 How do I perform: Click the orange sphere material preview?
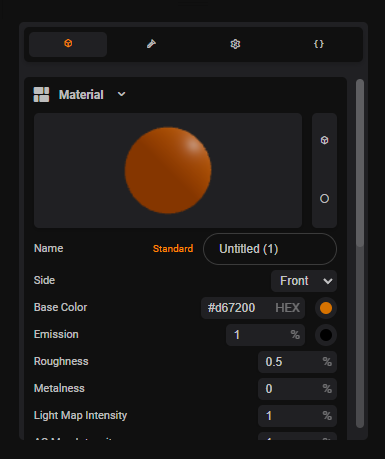(168, 170)
